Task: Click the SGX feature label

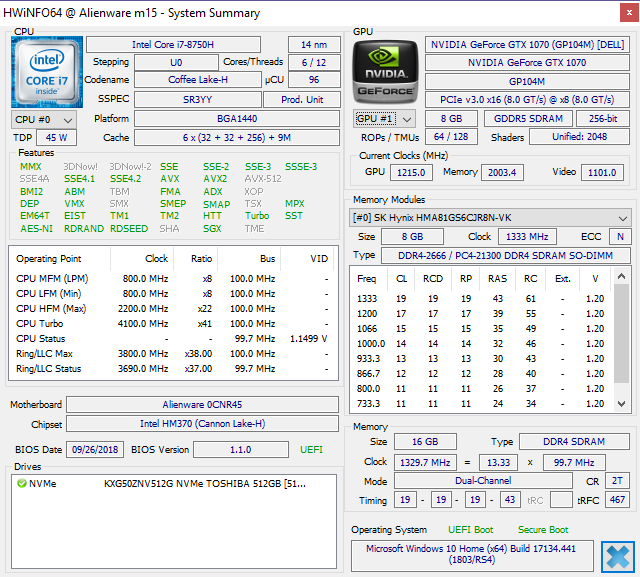Action: pos(212,229)
